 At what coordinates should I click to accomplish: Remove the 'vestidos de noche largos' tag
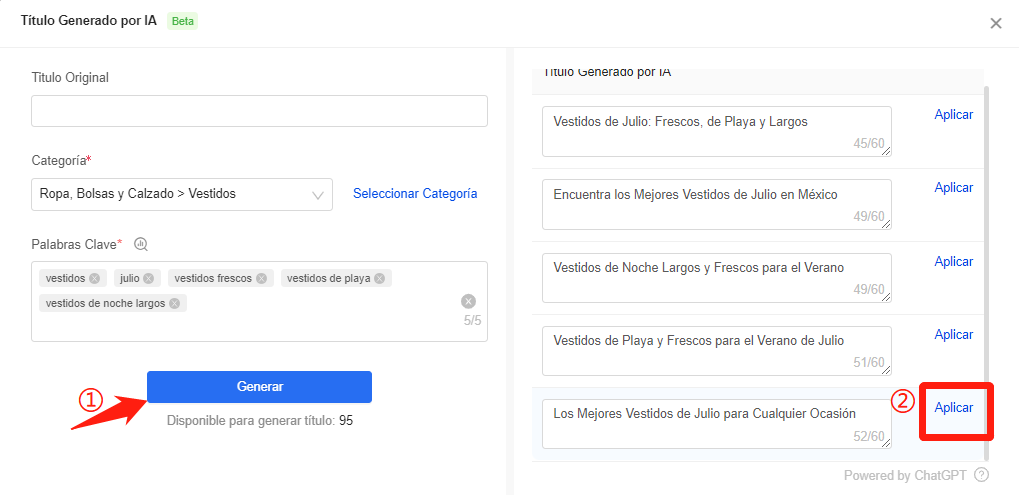(174, 303)
